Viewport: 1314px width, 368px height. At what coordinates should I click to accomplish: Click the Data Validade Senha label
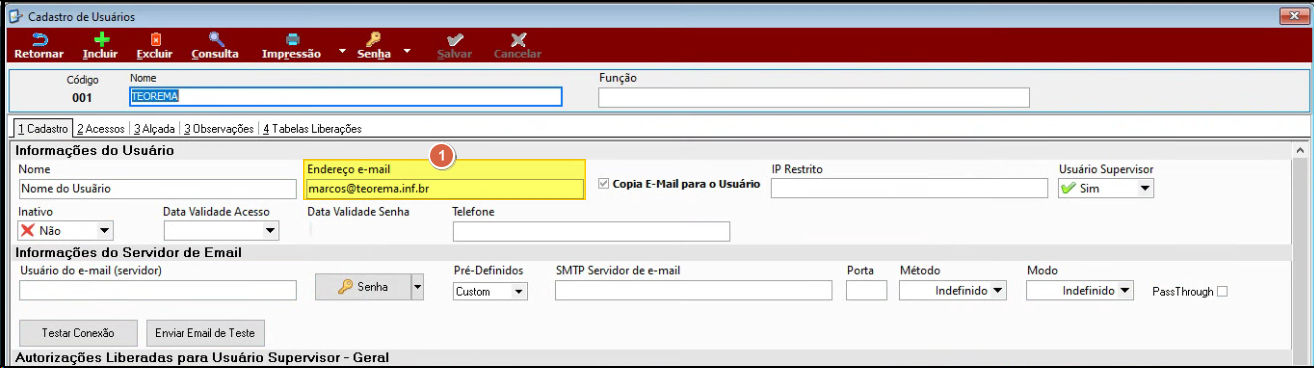click(358, 212)
